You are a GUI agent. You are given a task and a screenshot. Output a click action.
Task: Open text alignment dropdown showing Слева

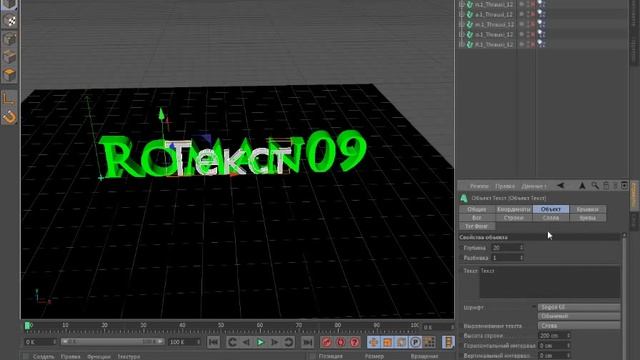click(x=579, y=326)
